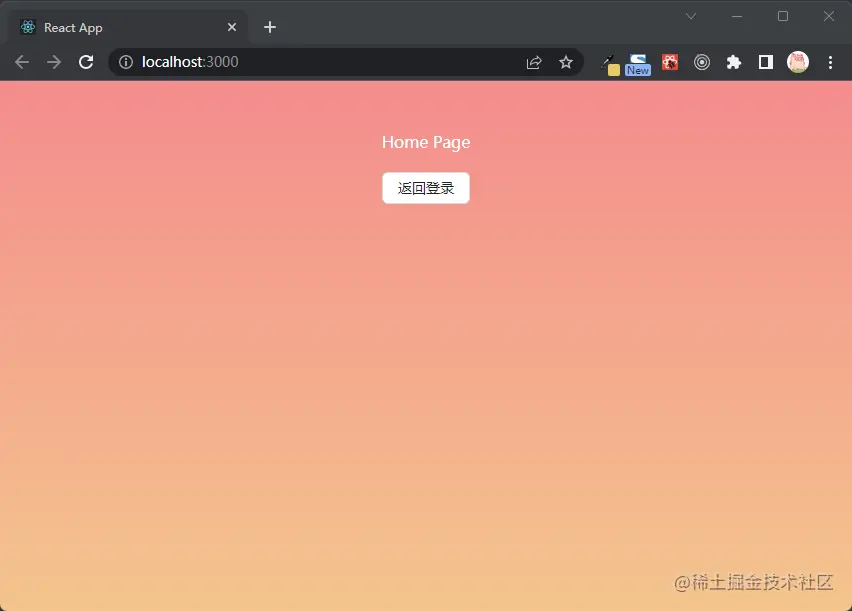
Task: Click the forward navigation arrow
Action: 54,61
